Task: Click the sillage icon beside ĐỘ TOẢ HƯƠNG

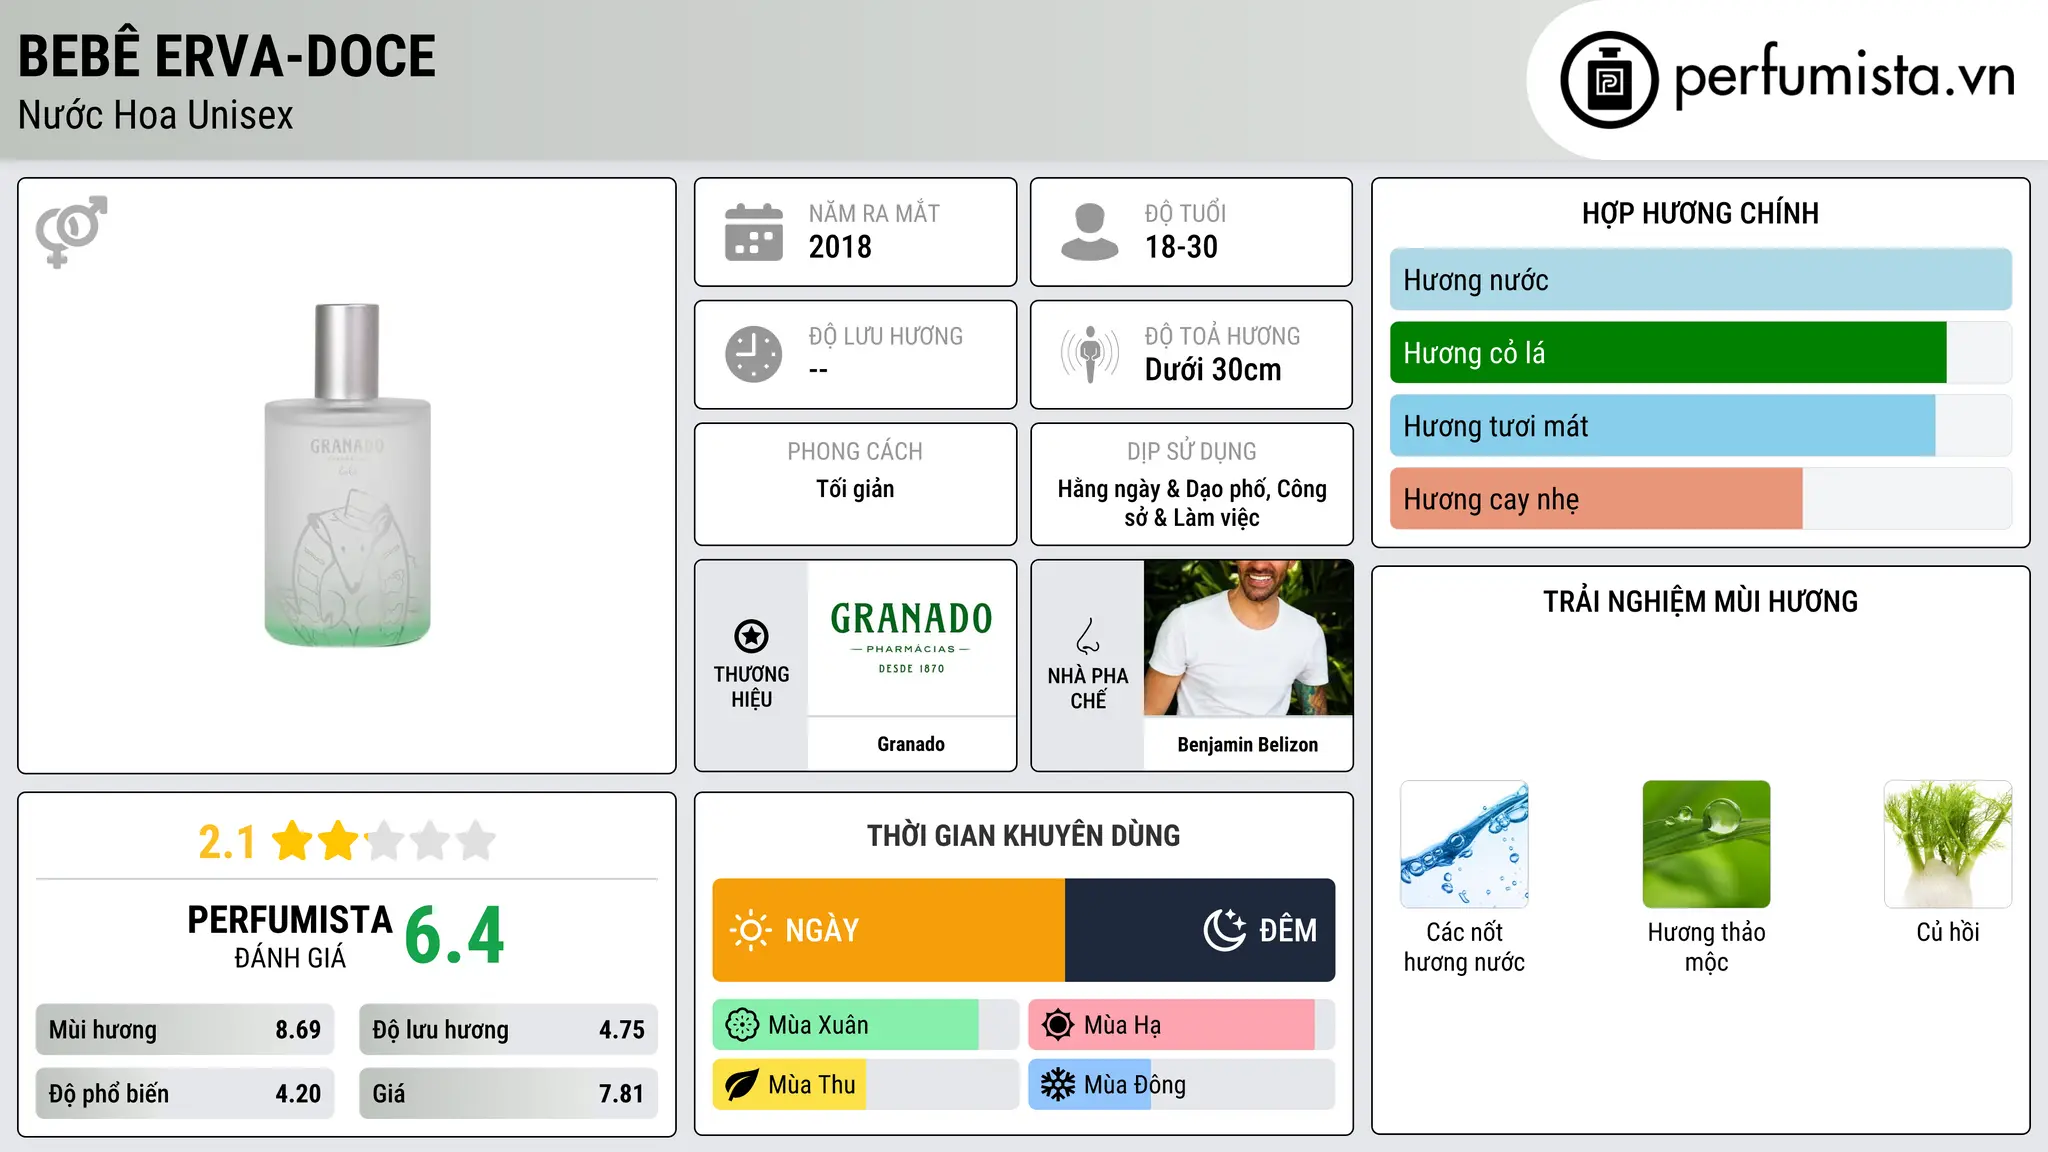Action: pos(1090,354)
